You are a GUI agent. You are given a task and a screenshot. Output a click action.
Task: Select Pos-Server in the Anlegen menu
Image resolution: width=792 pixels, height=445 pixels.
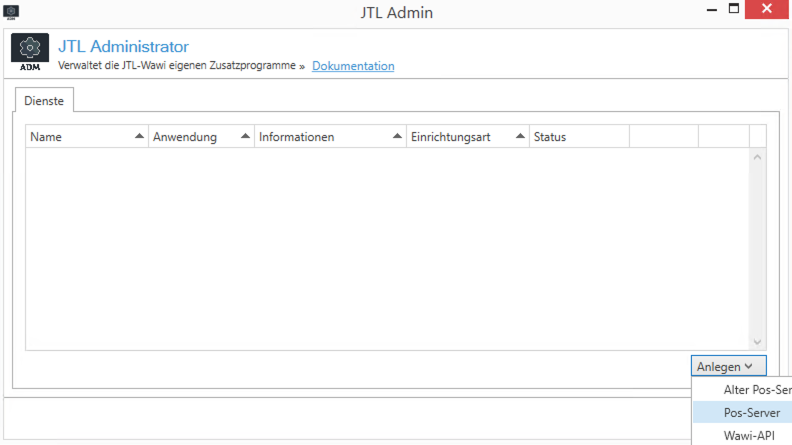(751, 412)
